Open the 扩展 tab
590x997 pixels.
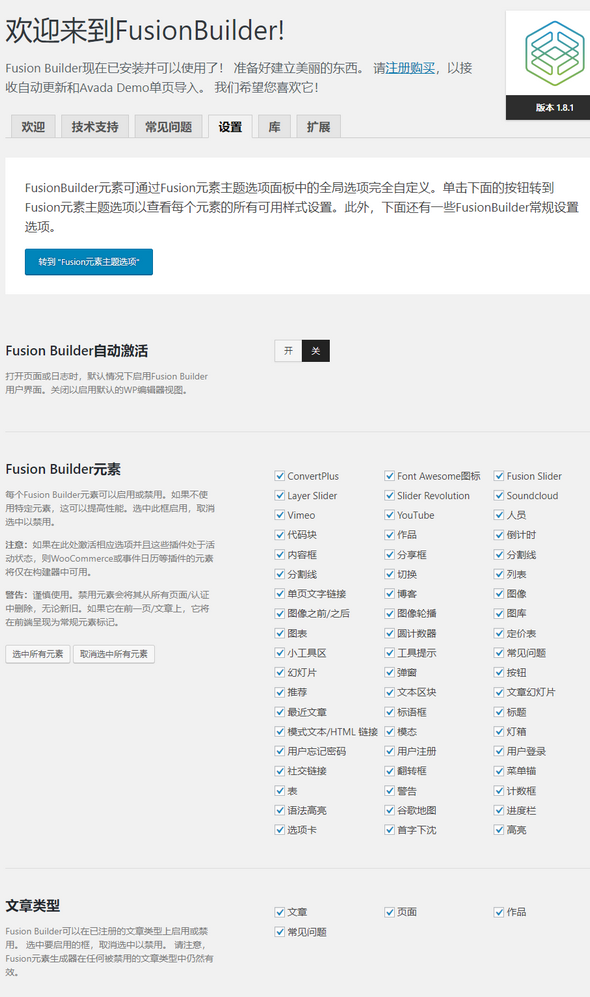319,127
